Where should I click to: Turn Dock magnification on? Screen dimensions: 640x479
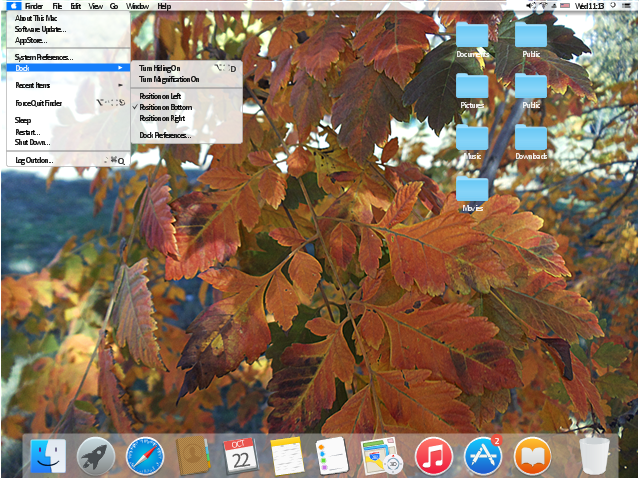tap(169, 79)
